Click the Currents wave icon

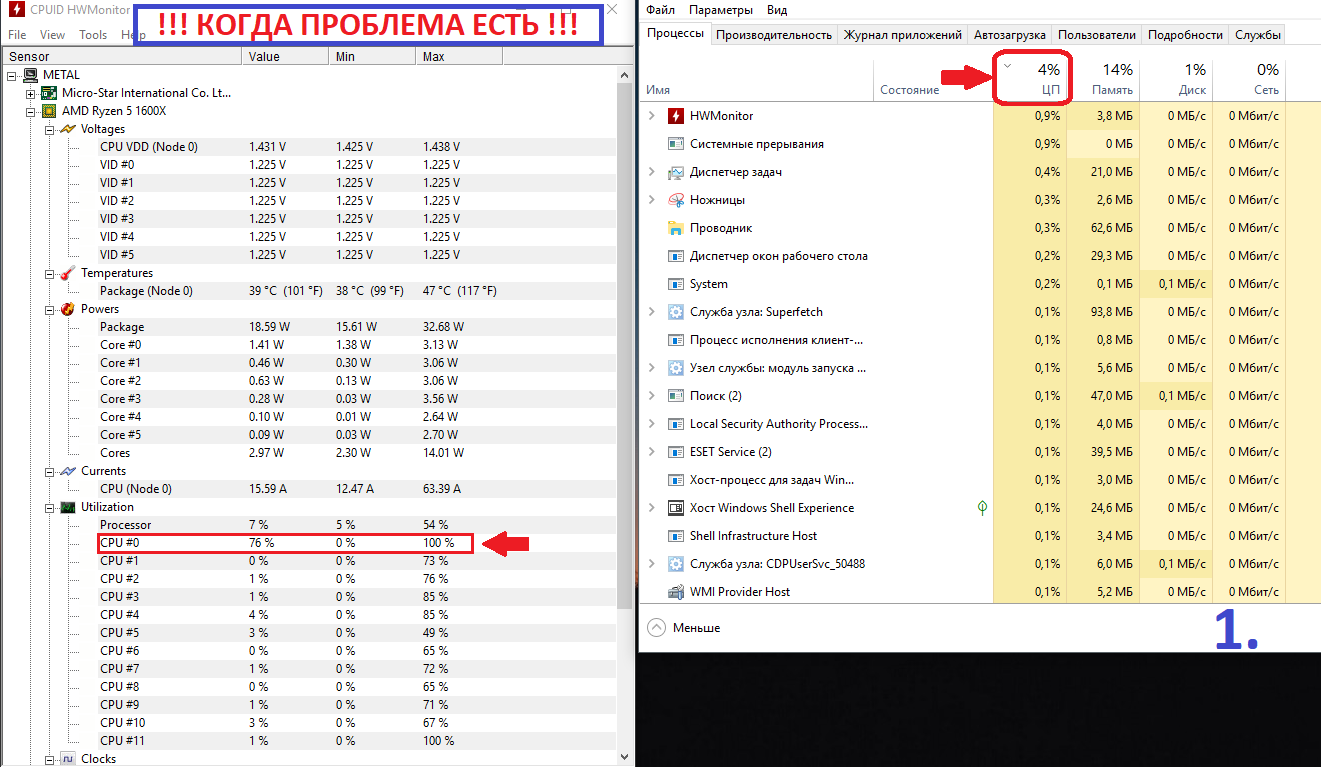tap(68, 471)
